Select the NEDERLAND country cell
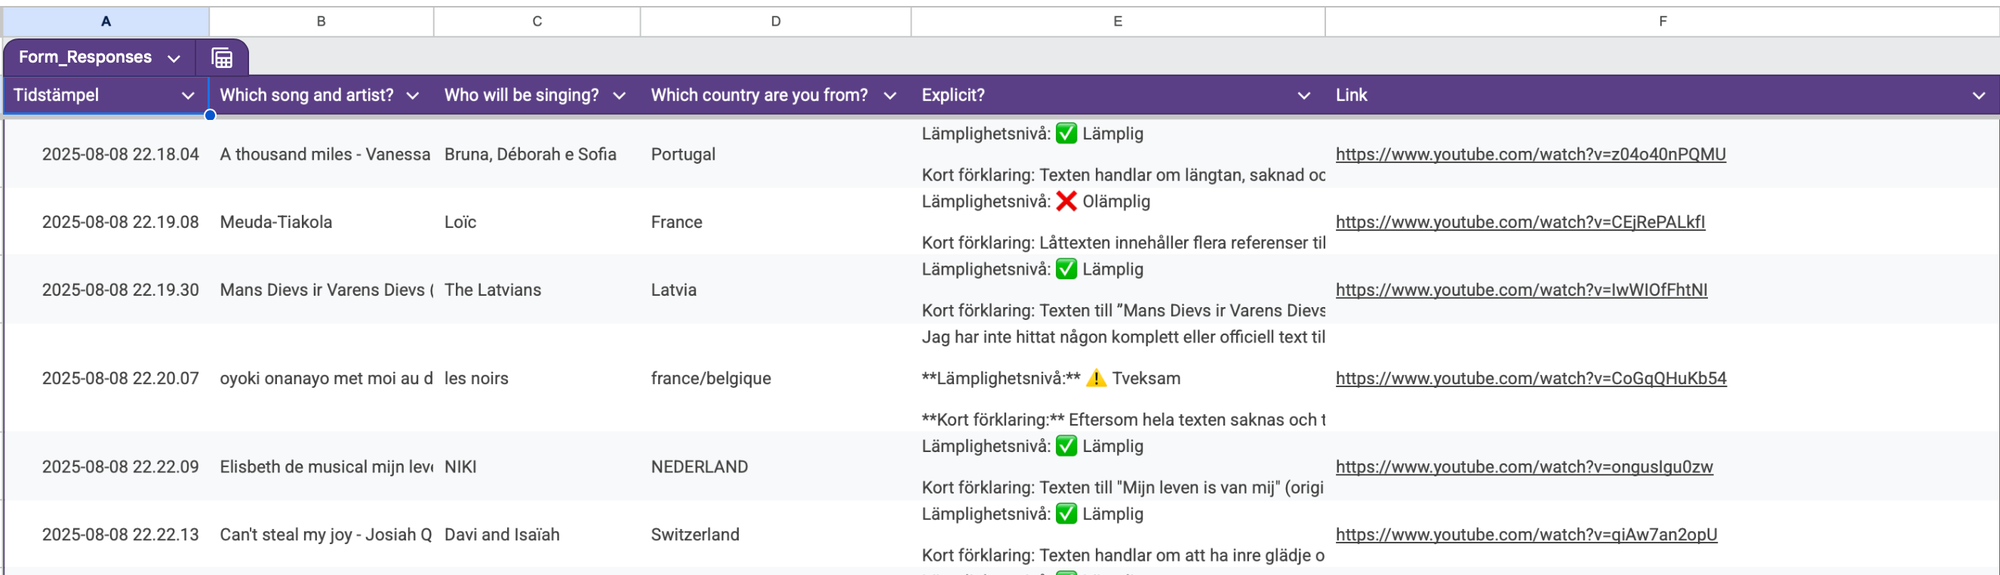2000x575 pixels. pos(776,467)
